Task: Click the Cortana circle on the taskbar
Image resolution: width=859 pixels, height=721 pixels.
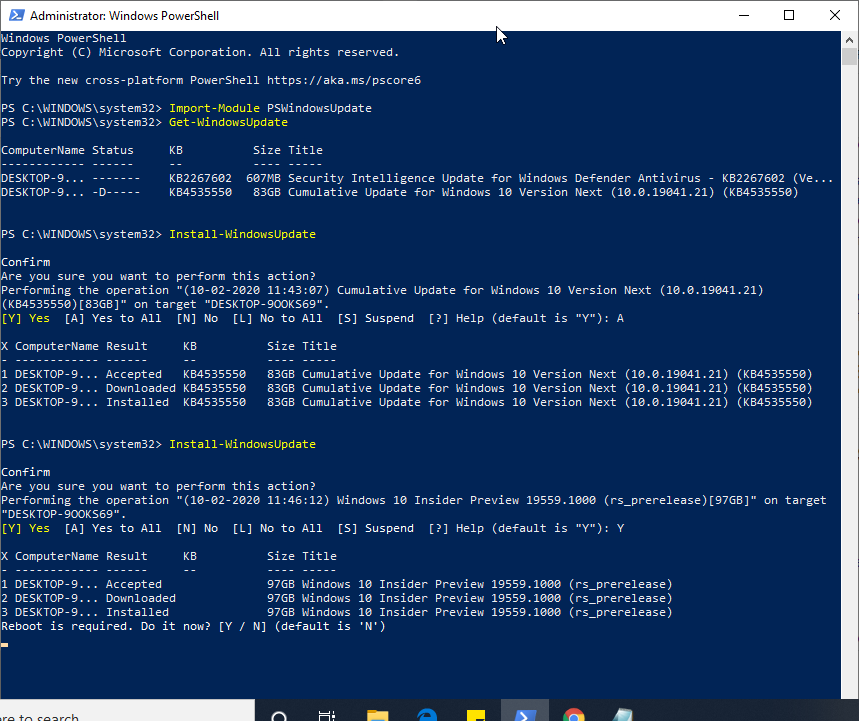Action: (x=279, y=715)
